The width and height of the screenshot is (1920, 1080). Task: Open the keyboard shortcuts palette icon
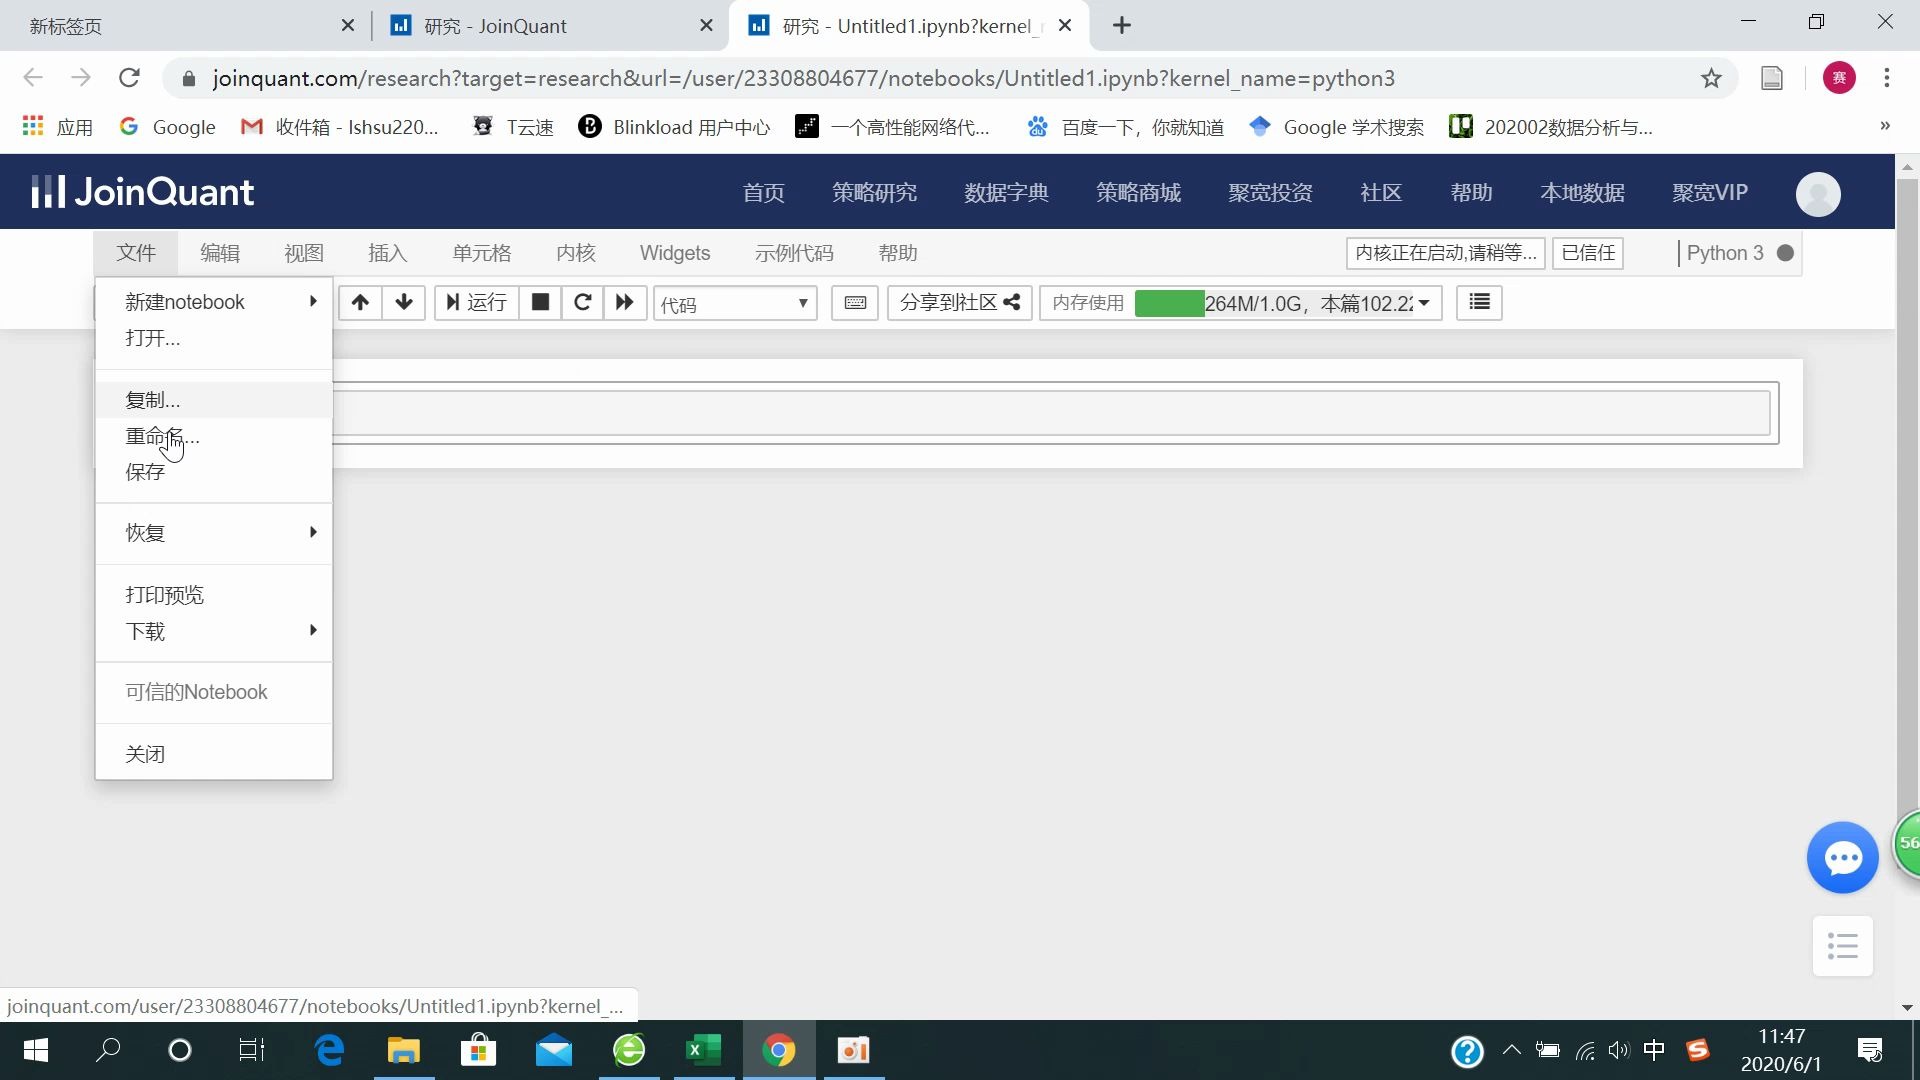(x=855, y=303)
